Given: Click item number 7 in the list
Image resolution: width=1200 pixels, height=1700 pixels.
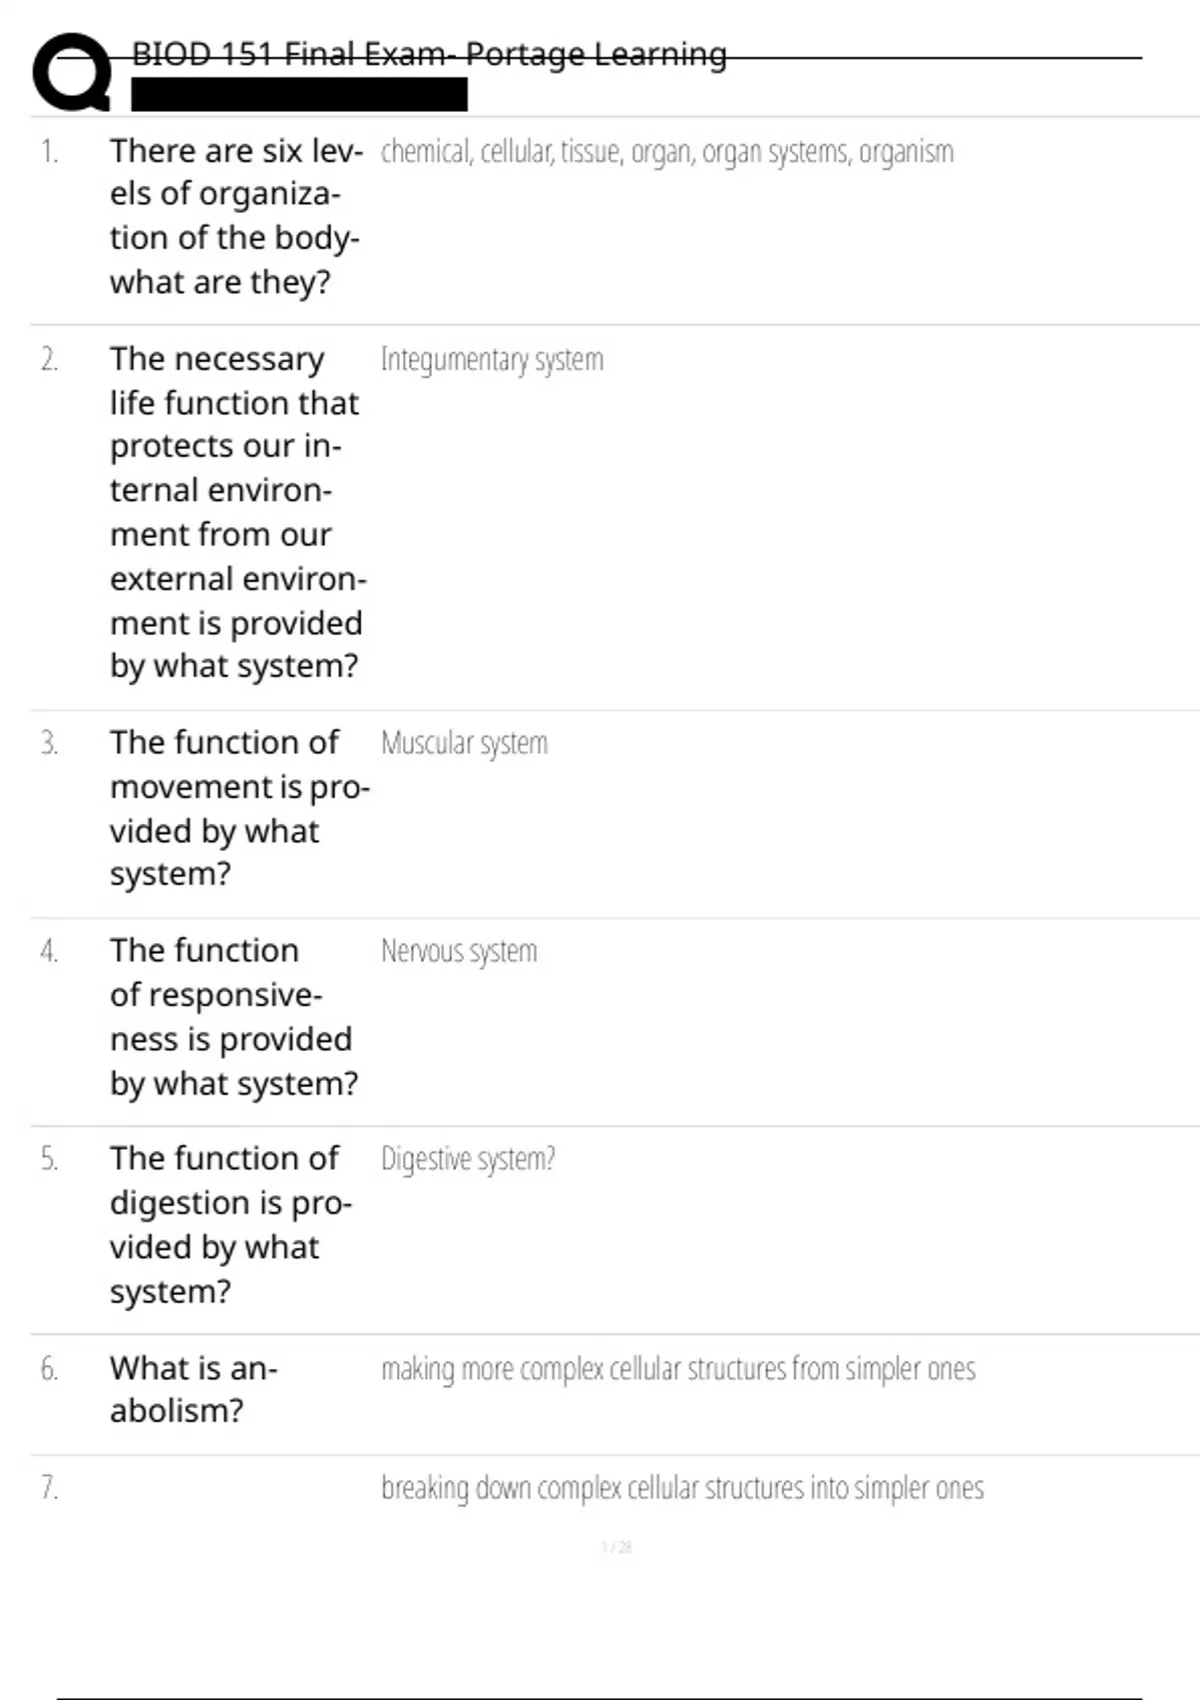Looking at the screenshot, I should point(49,1488).
